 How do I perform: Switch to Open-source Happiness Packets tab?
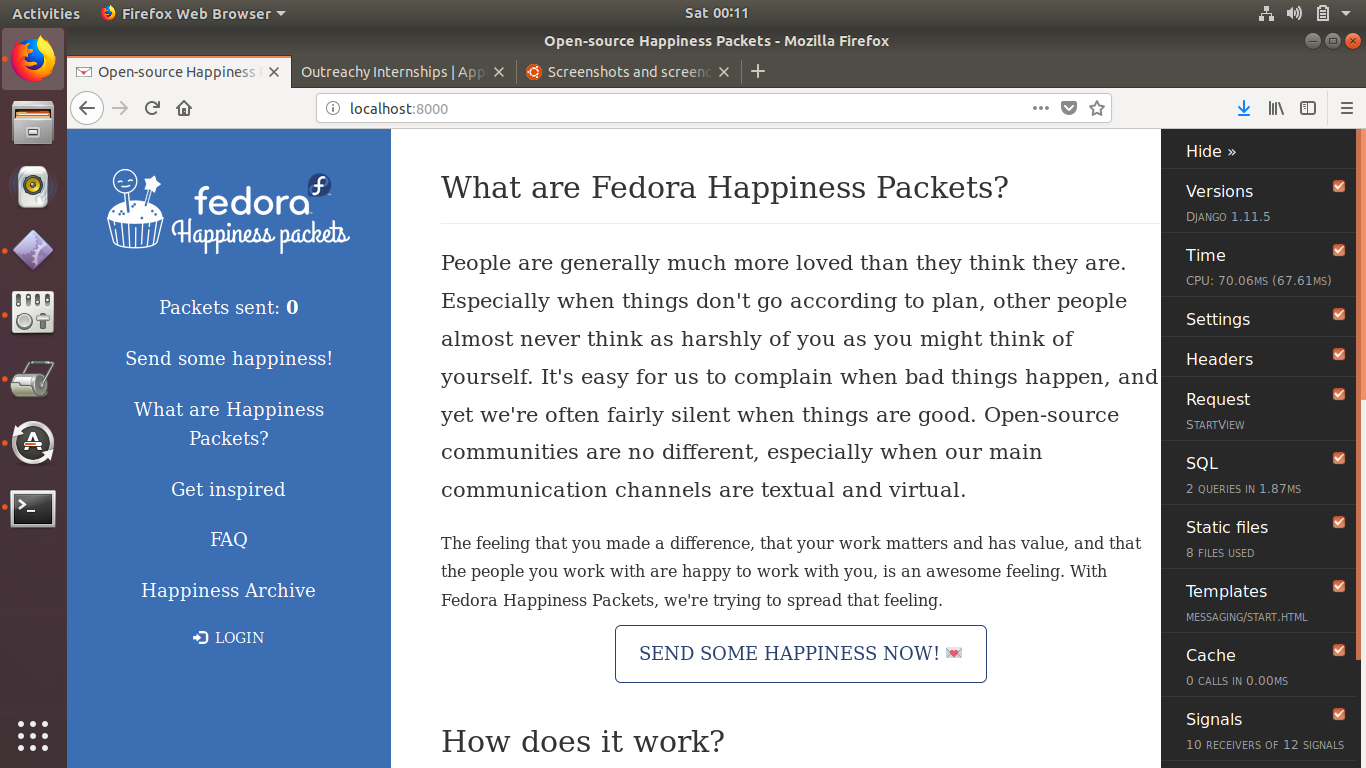click(x=179, y=72)
